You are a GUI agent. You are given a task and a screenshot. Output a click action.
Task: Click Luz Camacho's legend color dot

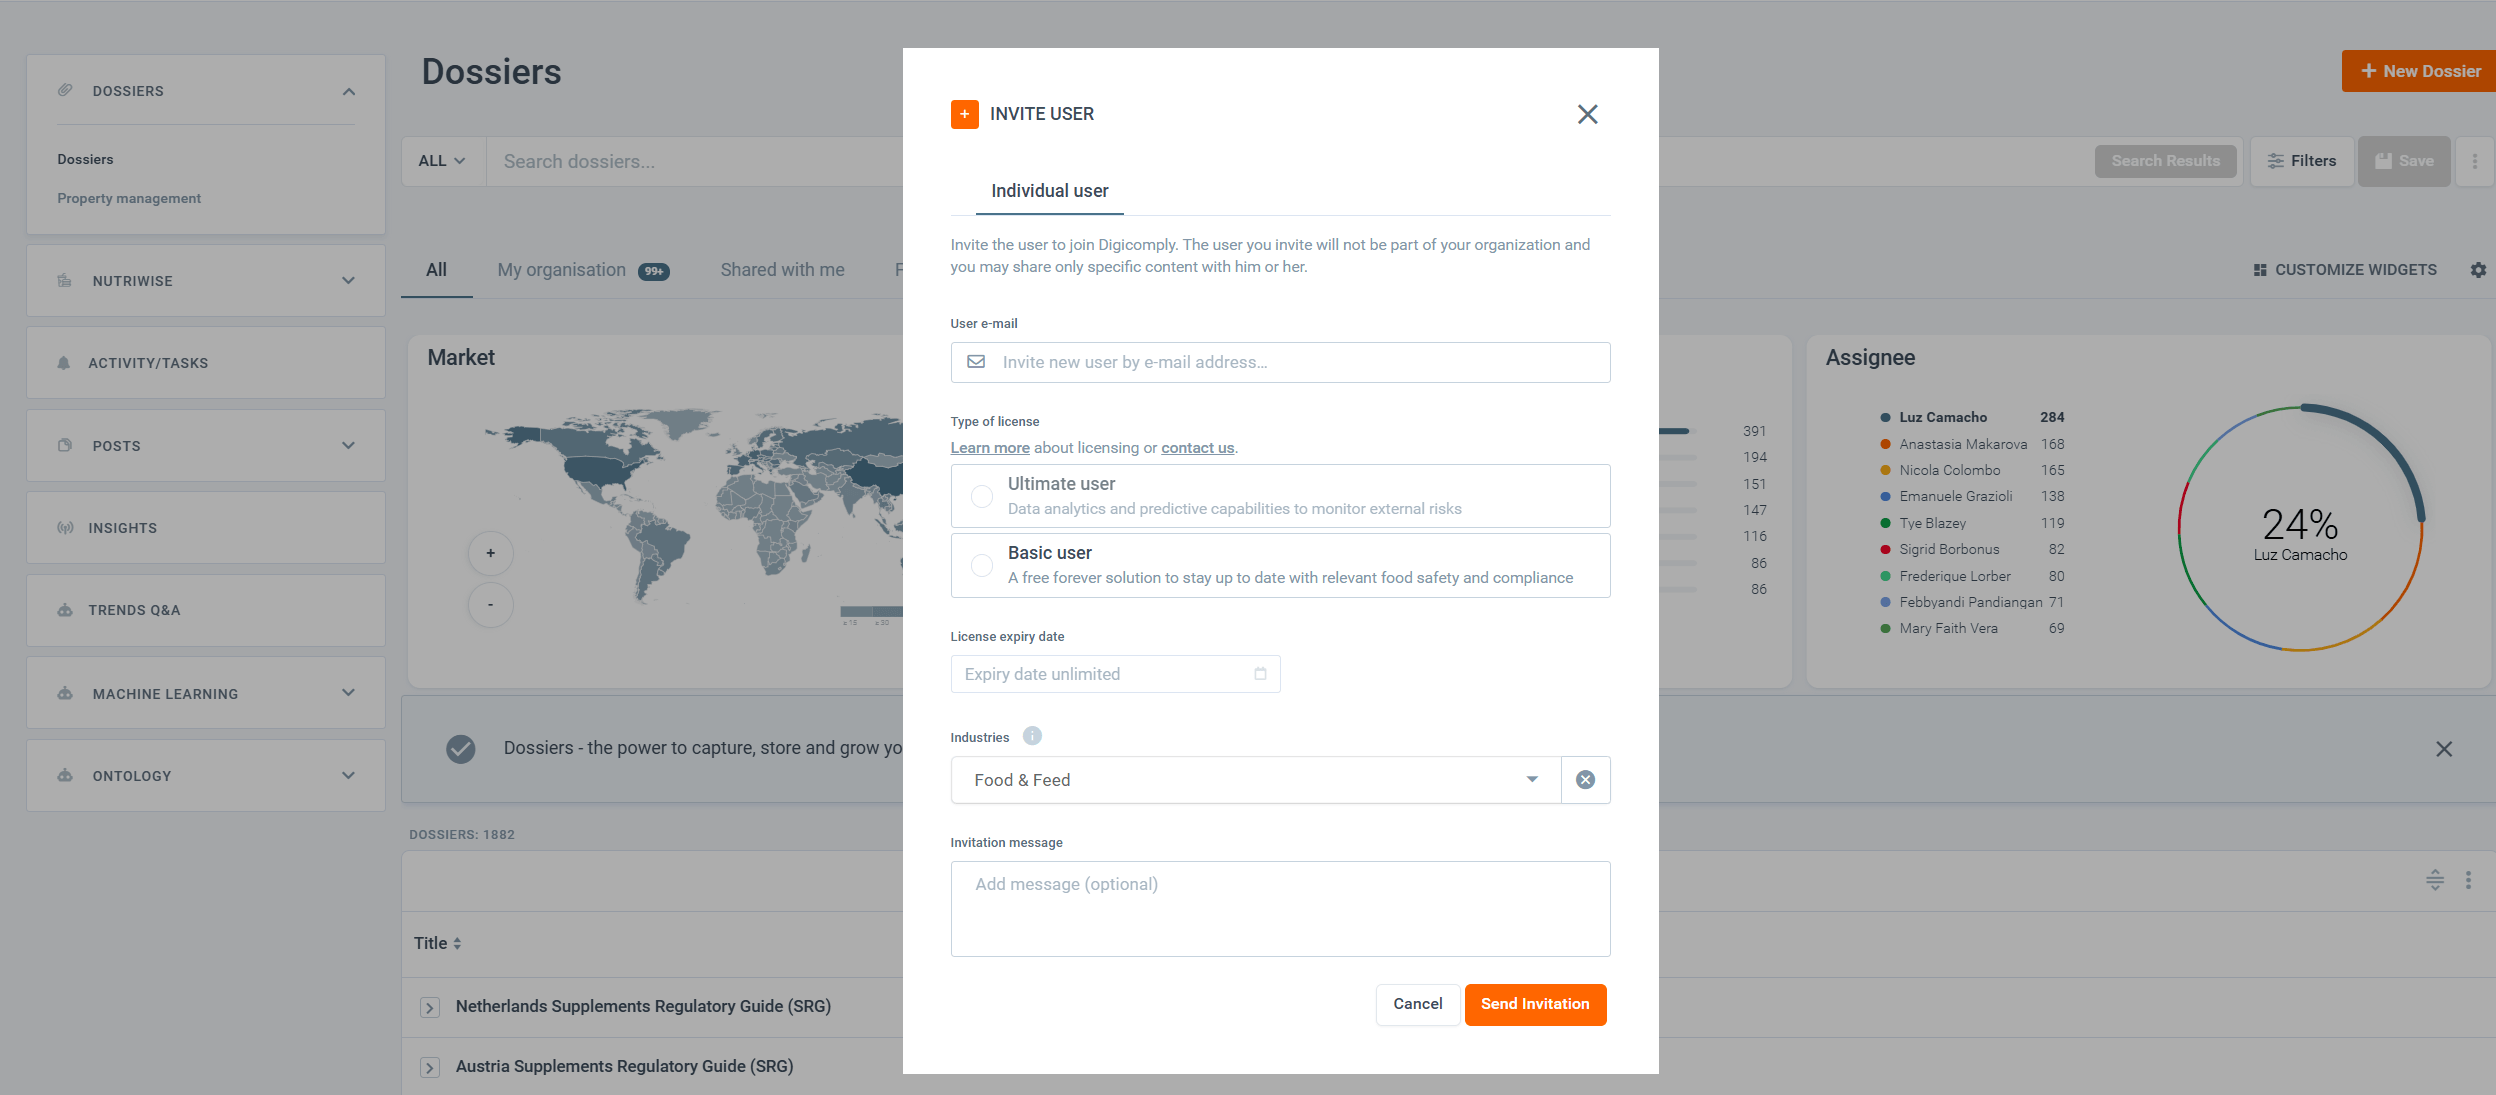pyautogui.click(x=1885, y=418)
